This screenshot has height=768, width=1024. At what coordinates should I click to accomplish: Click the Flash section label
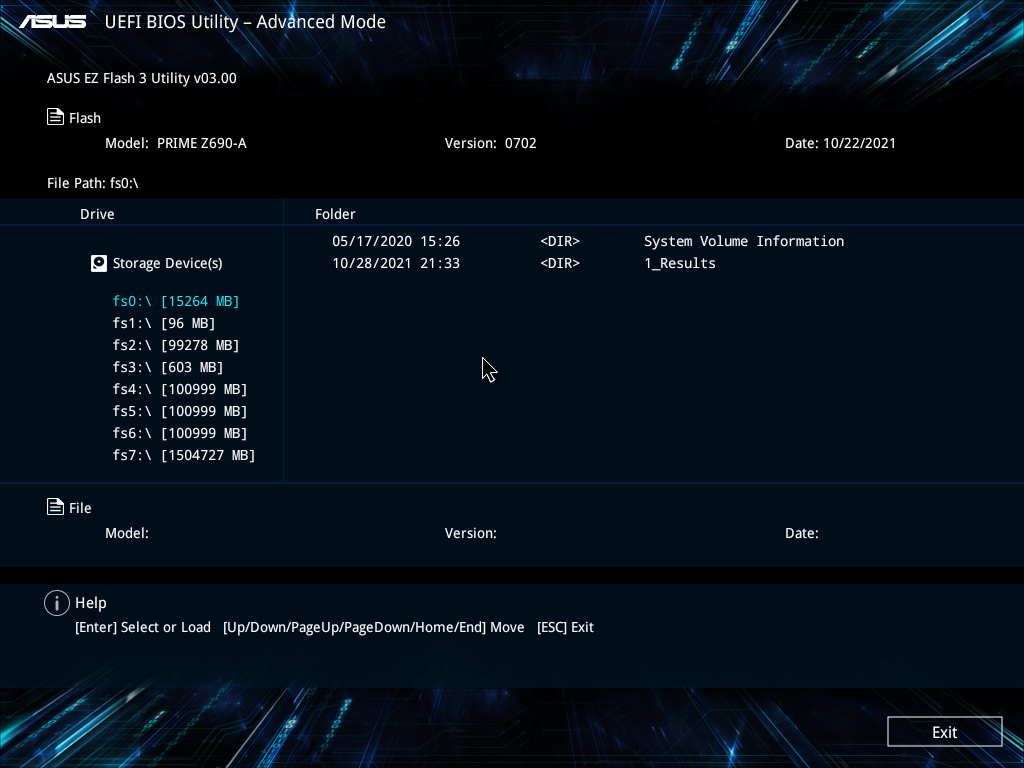pyautogui.click(x=85, y=118)
